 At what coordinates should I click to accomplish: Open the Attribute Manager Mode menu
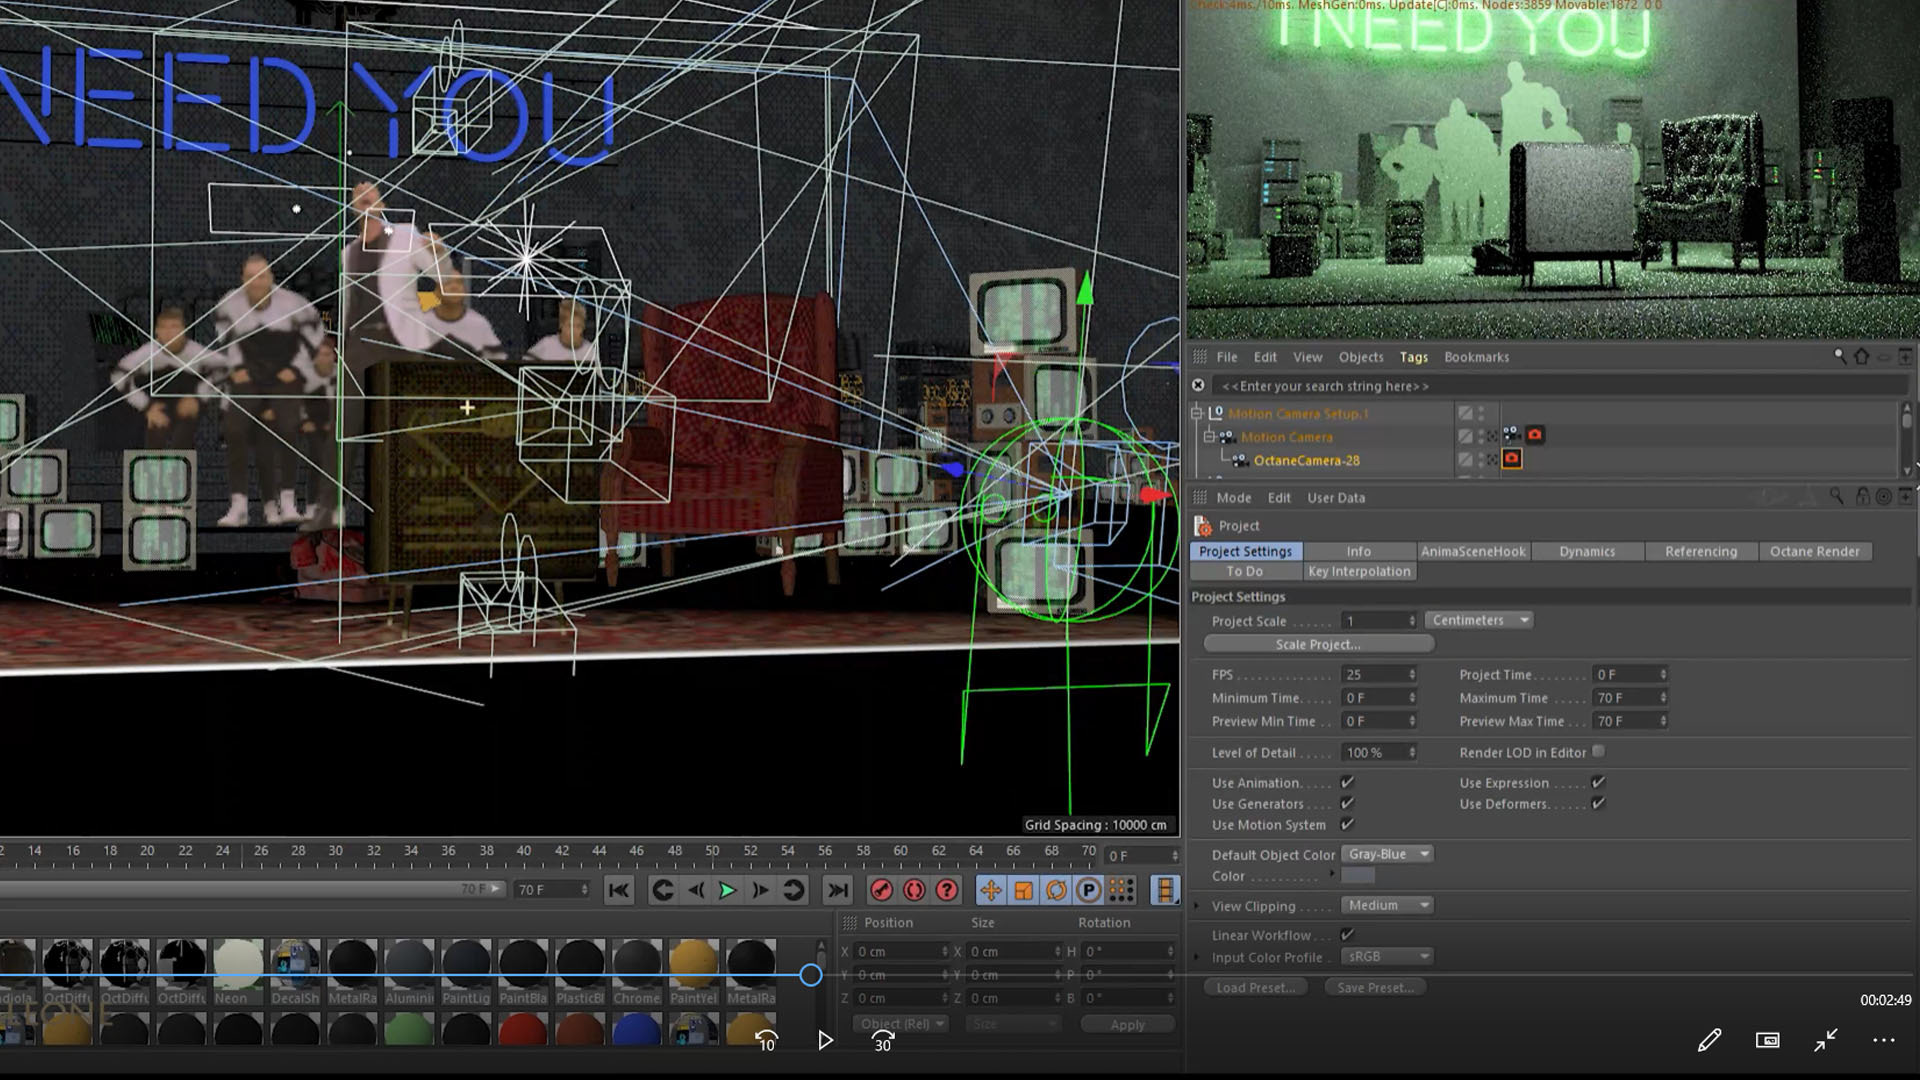coord(1233,497)
